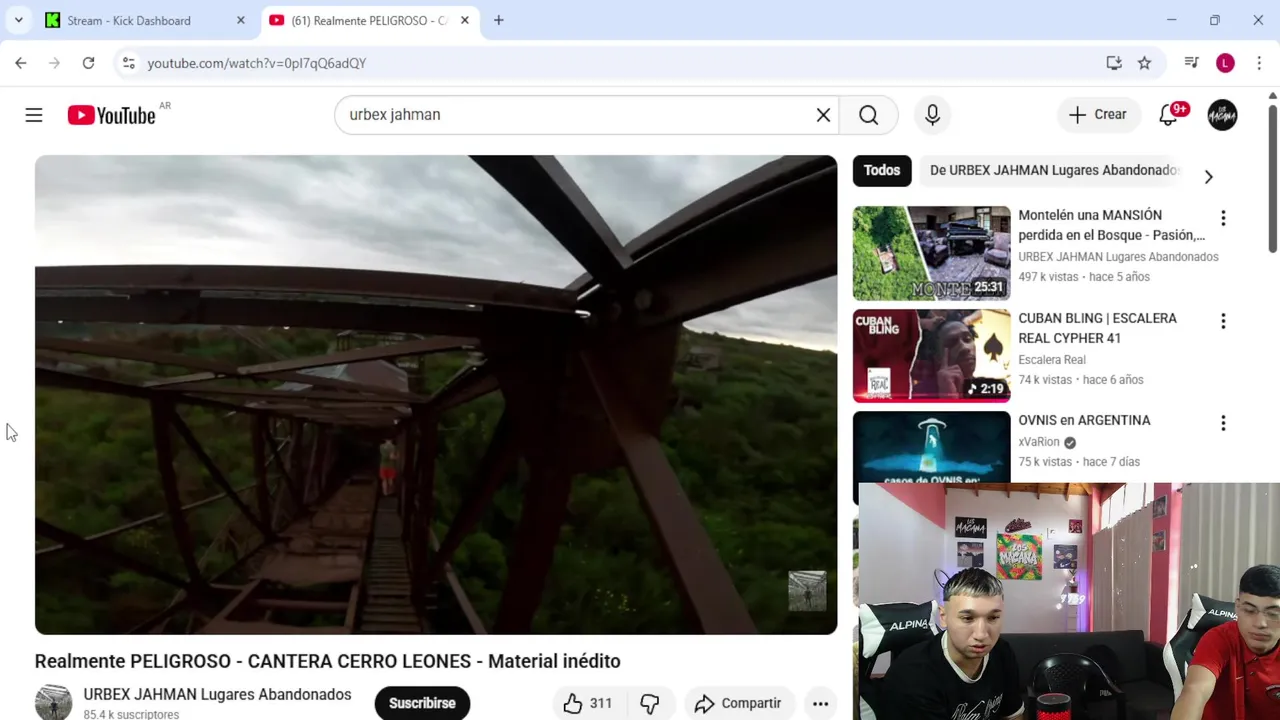Click the Crear button
Image resolution: width=1280 pixels, height=720 pixels.
click(1098, 115)
